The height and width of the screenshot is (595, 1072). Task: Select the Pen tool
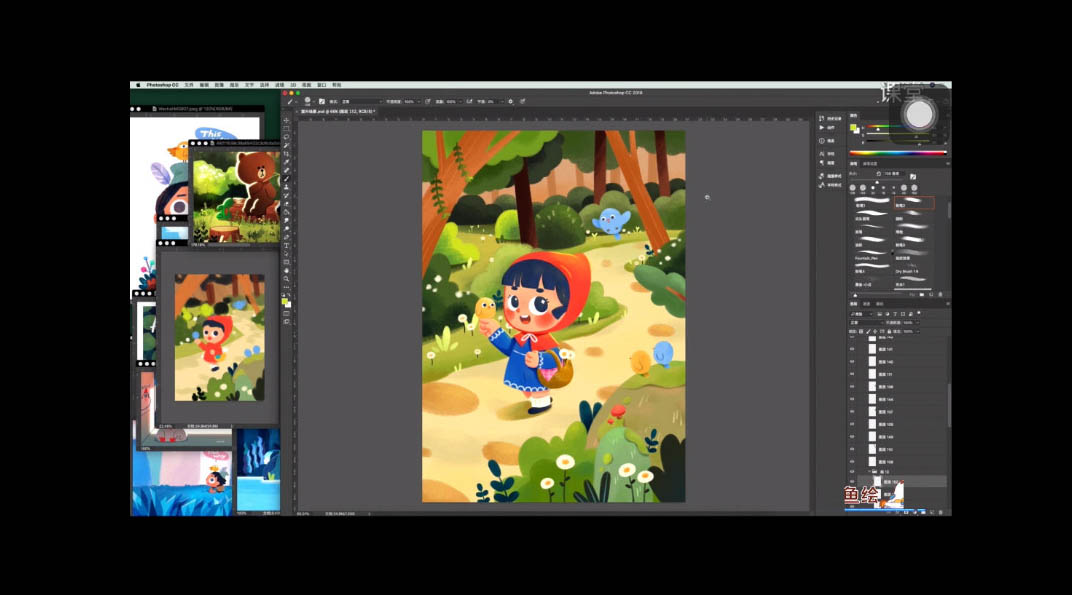(x=286, y=237)
